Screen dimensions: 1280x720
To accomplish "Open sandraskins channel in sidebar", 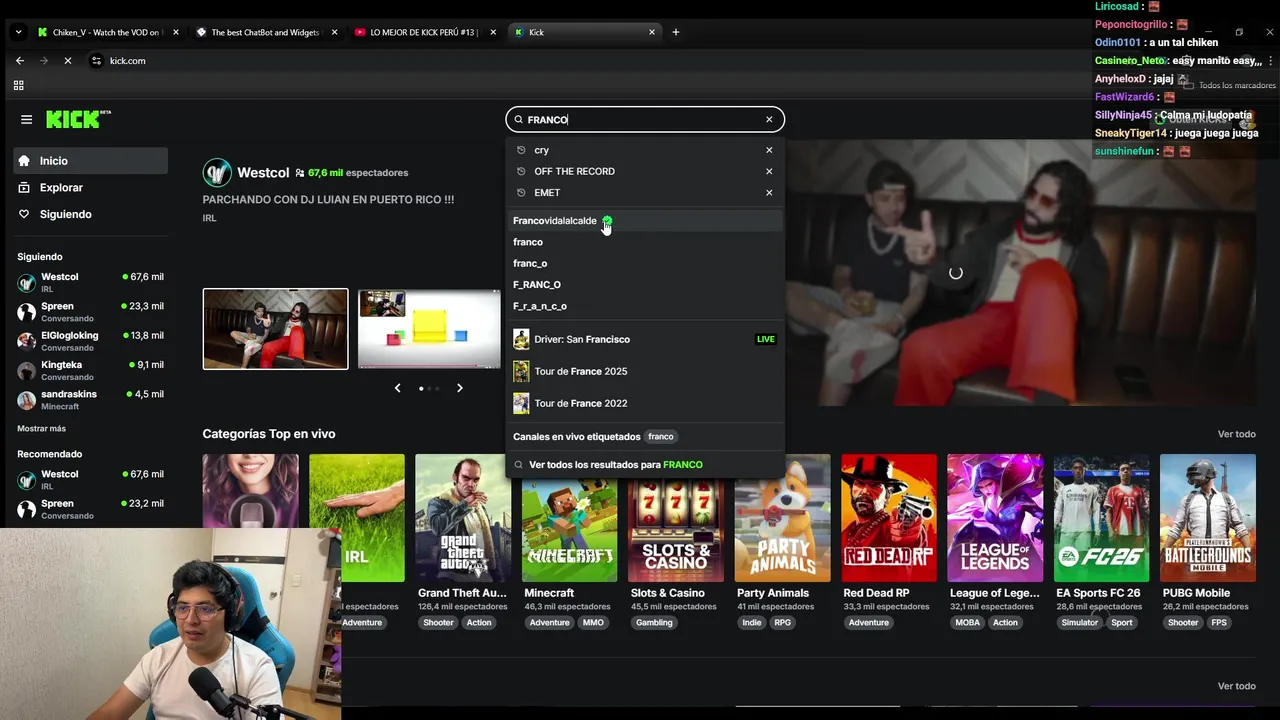I will [91, 399].
